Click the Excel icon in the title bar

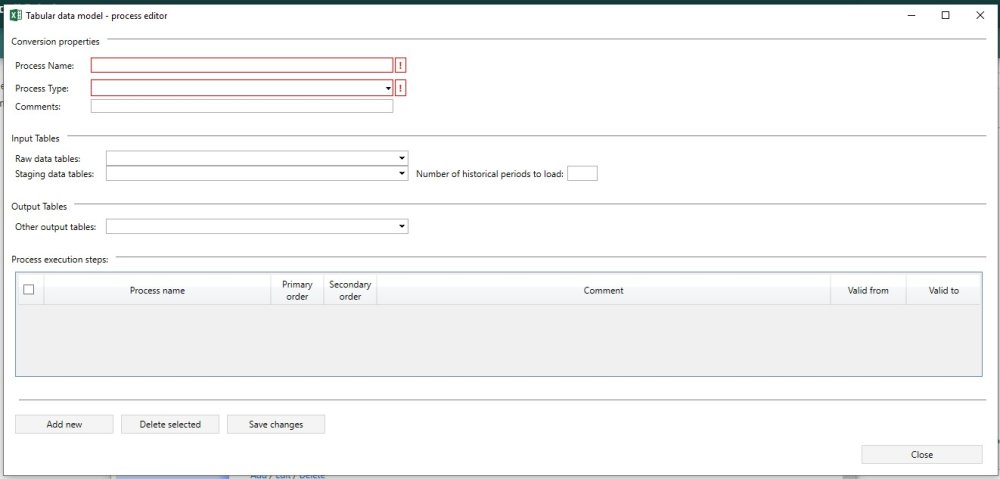(x=16, y=15)
